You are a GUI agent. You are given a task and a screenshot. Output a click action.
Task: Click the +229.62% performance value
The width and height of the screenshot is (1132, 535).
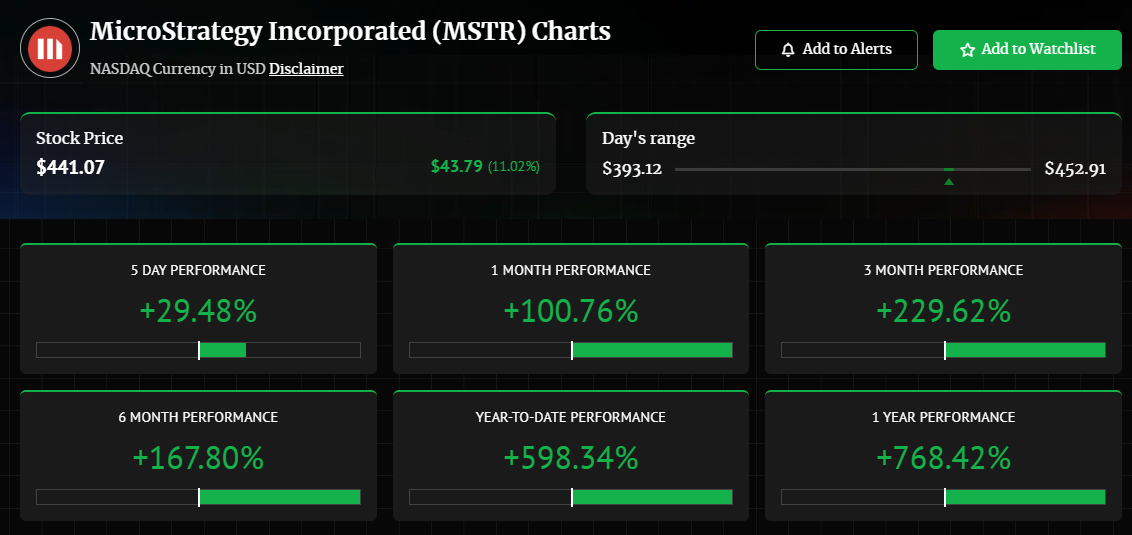point(944,311)
